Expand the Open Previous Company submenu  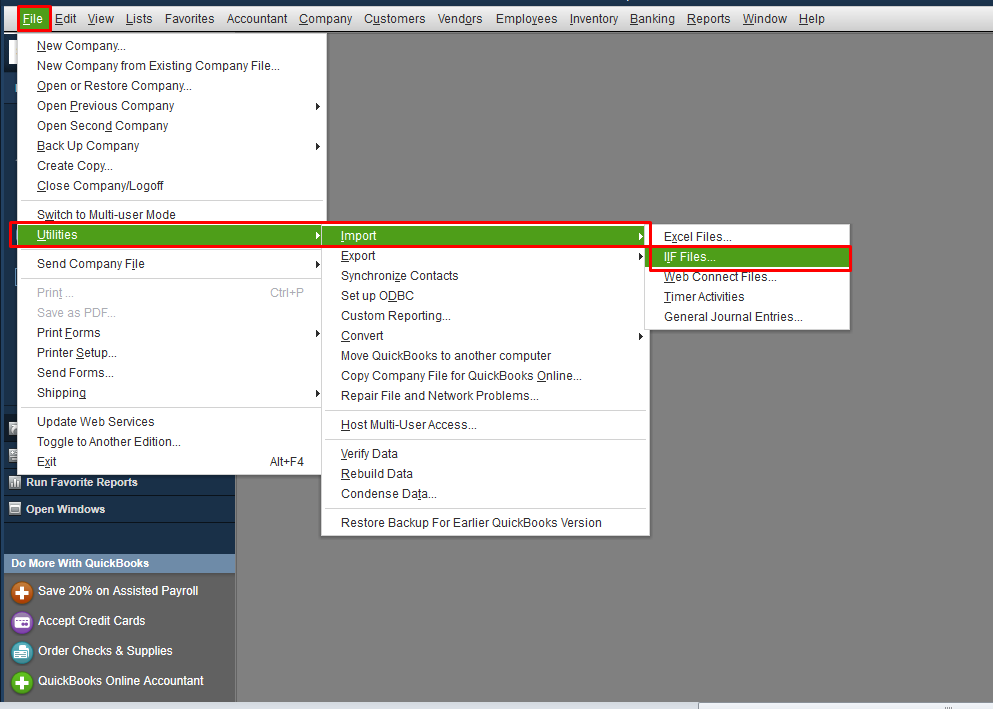[172, 106]
